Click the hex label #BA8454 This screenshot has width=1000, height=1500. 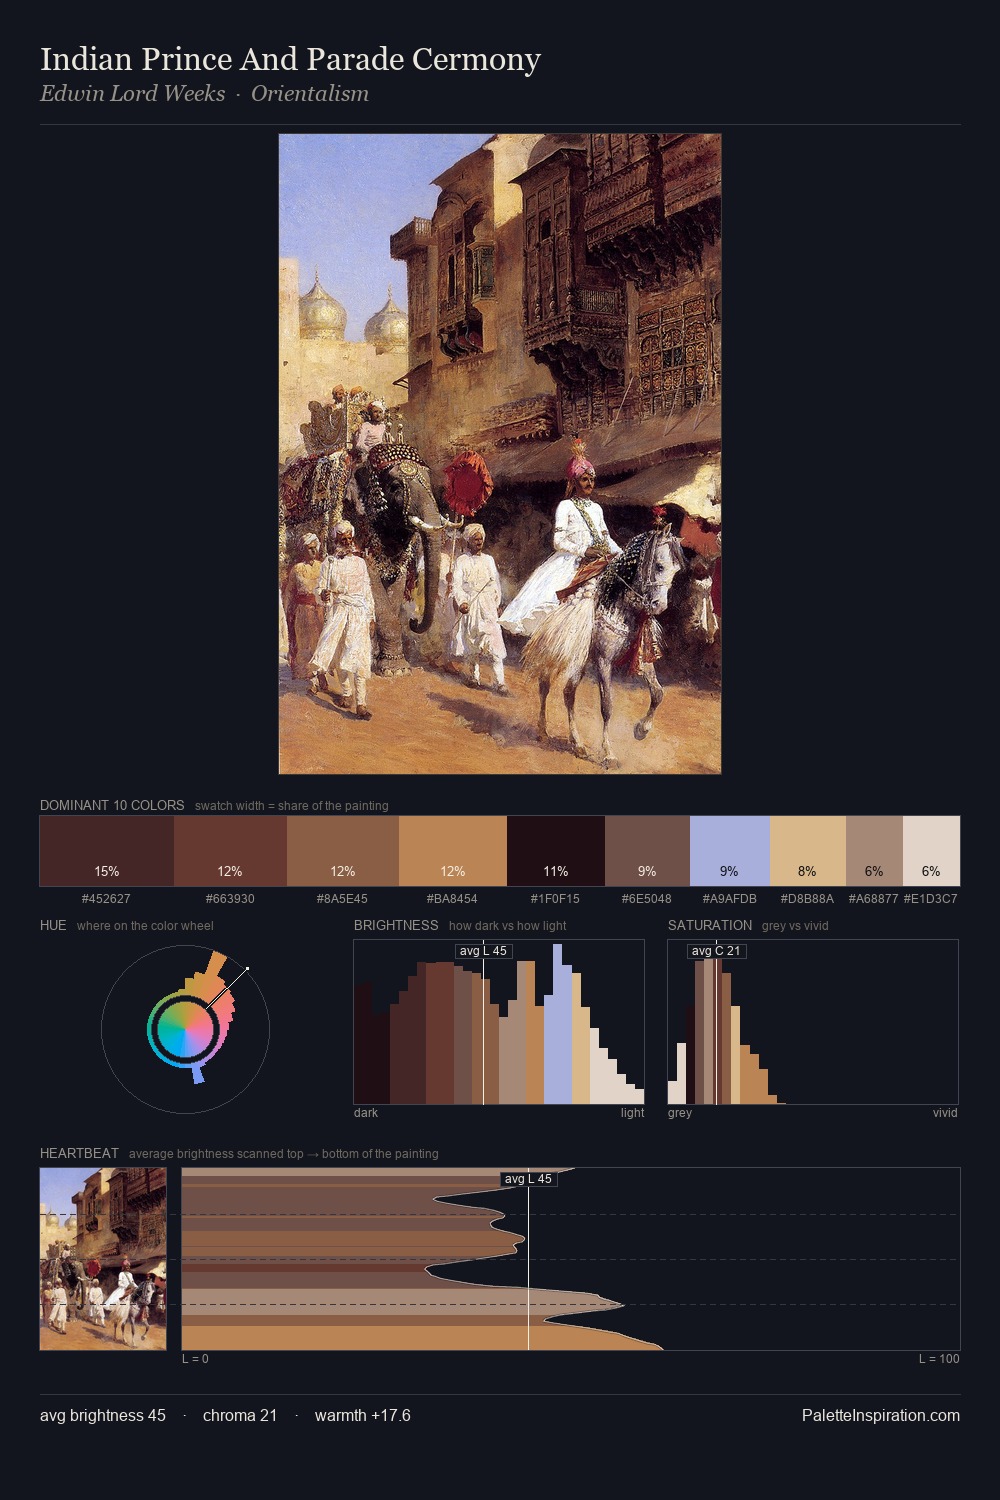[452, 899]
